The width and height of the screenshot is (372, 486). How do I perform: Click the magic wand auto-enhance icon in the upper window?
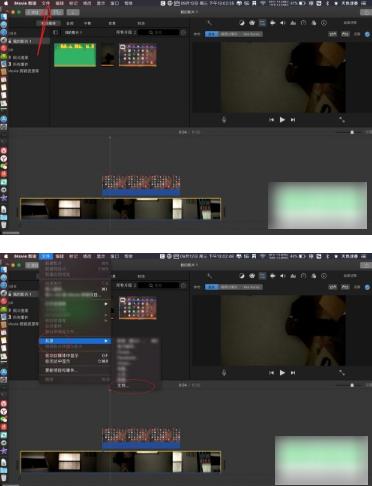pos(210,23)
